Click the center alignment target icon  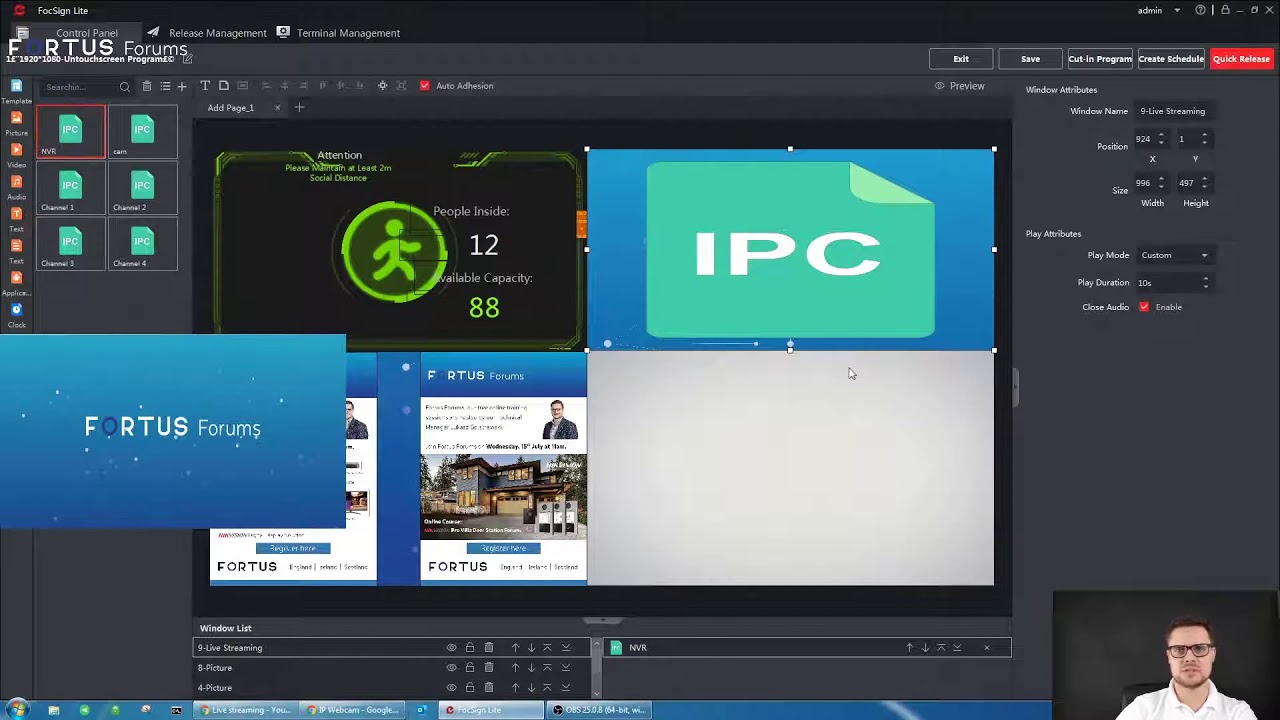point(382,86)
